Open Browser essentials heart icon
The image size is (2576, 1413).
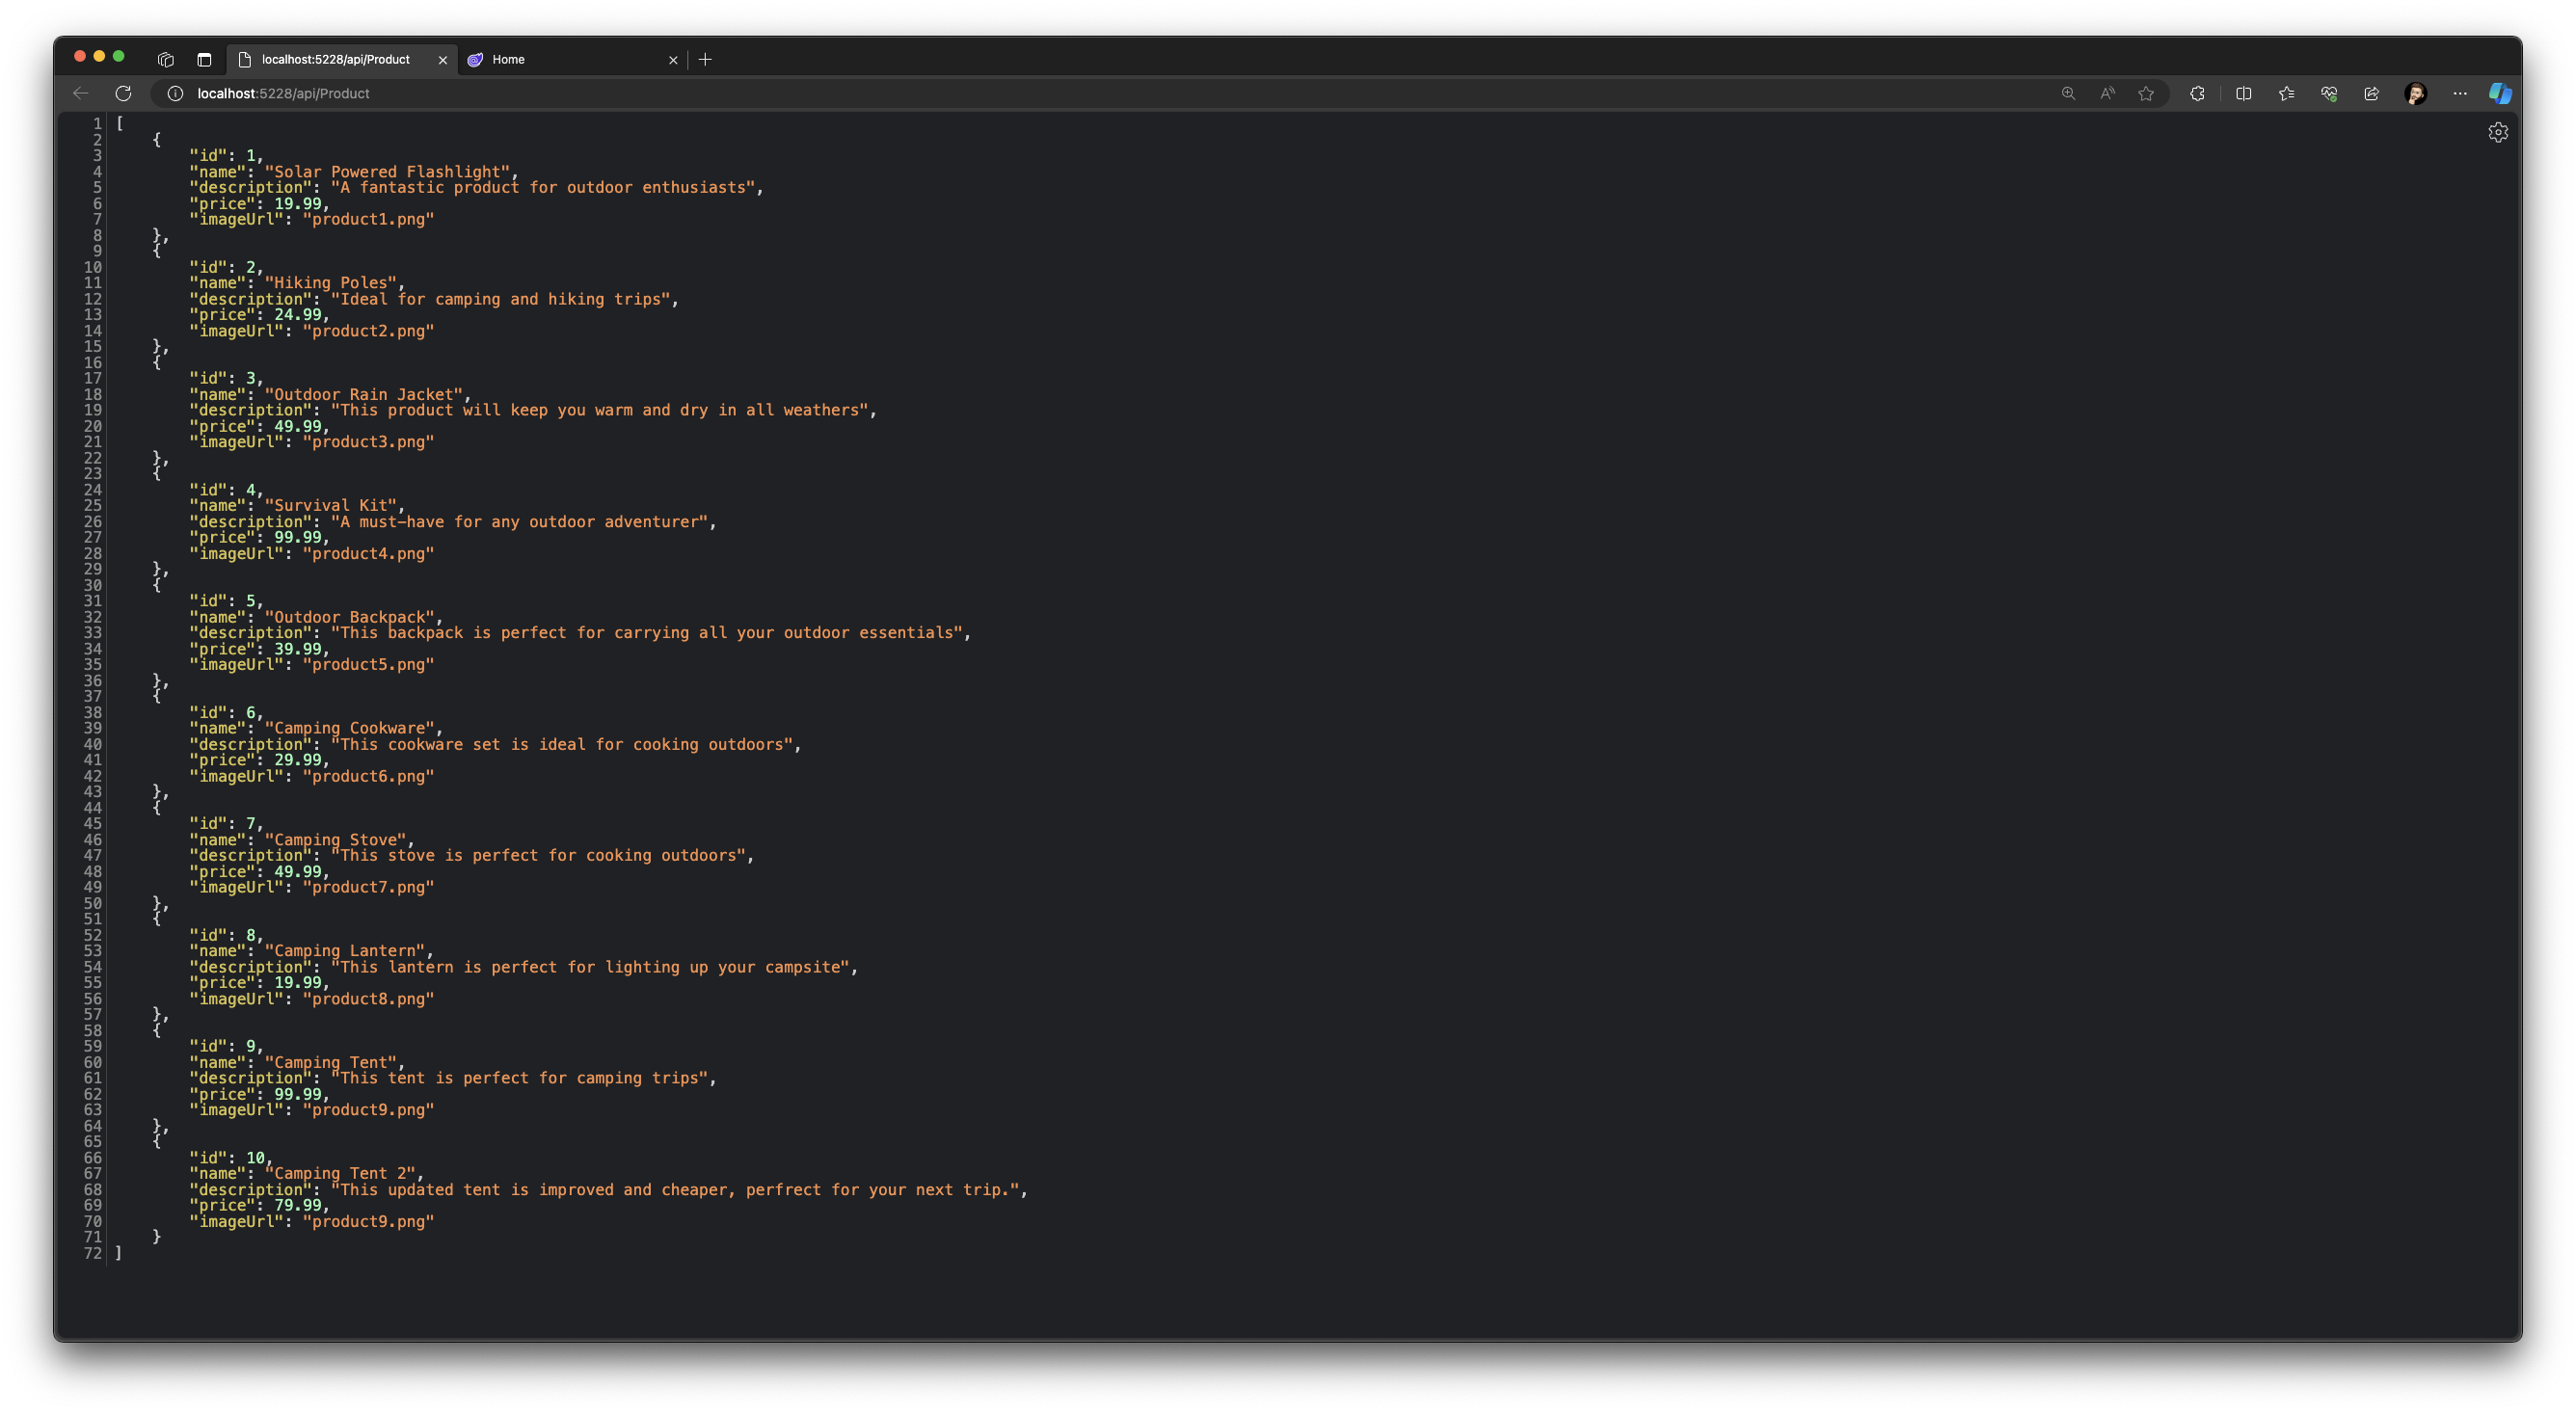pyautogui.click(x=2329, y=93)
